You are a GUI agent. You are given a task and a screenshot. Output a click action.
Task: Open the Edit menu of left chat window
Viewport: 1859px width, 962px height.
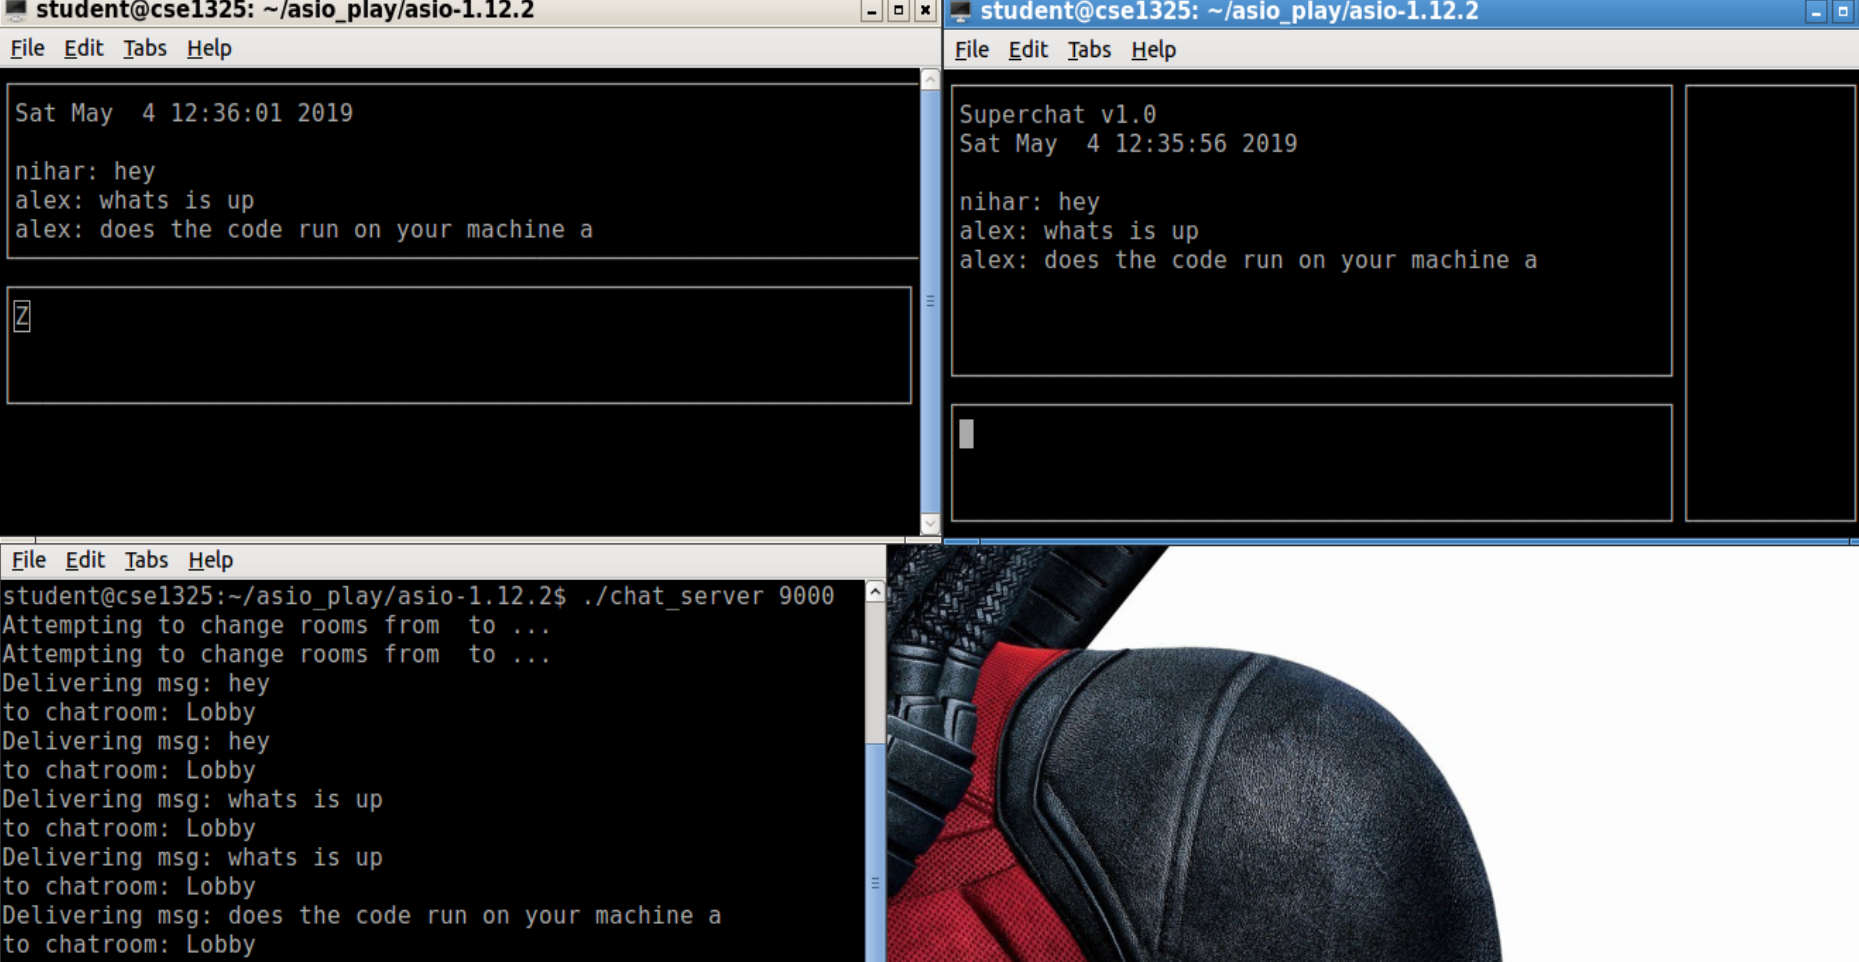coord(84,47)
